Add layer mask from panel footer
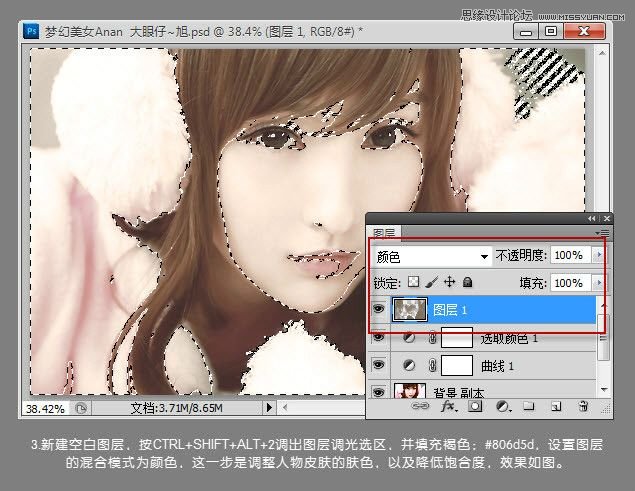635x491 pixels. point(475,406)
